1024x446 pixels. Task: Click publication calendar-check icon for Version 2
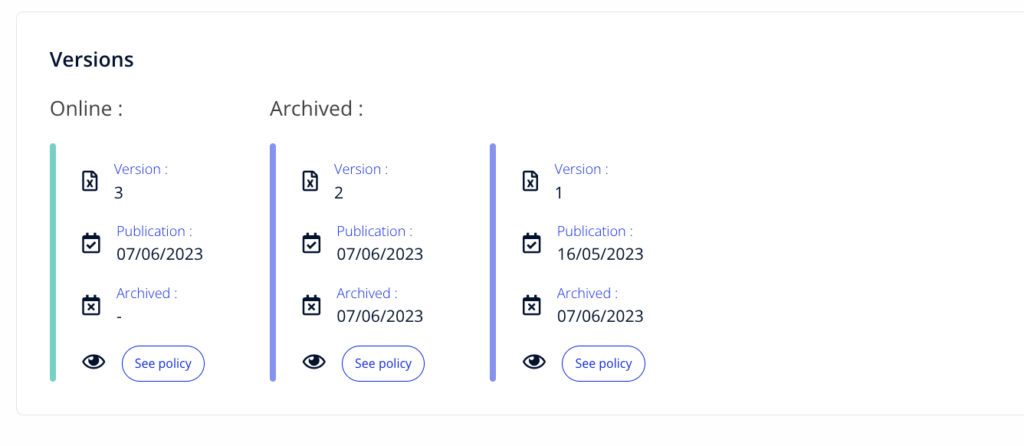pyautogui.click(x=312, y=243)
